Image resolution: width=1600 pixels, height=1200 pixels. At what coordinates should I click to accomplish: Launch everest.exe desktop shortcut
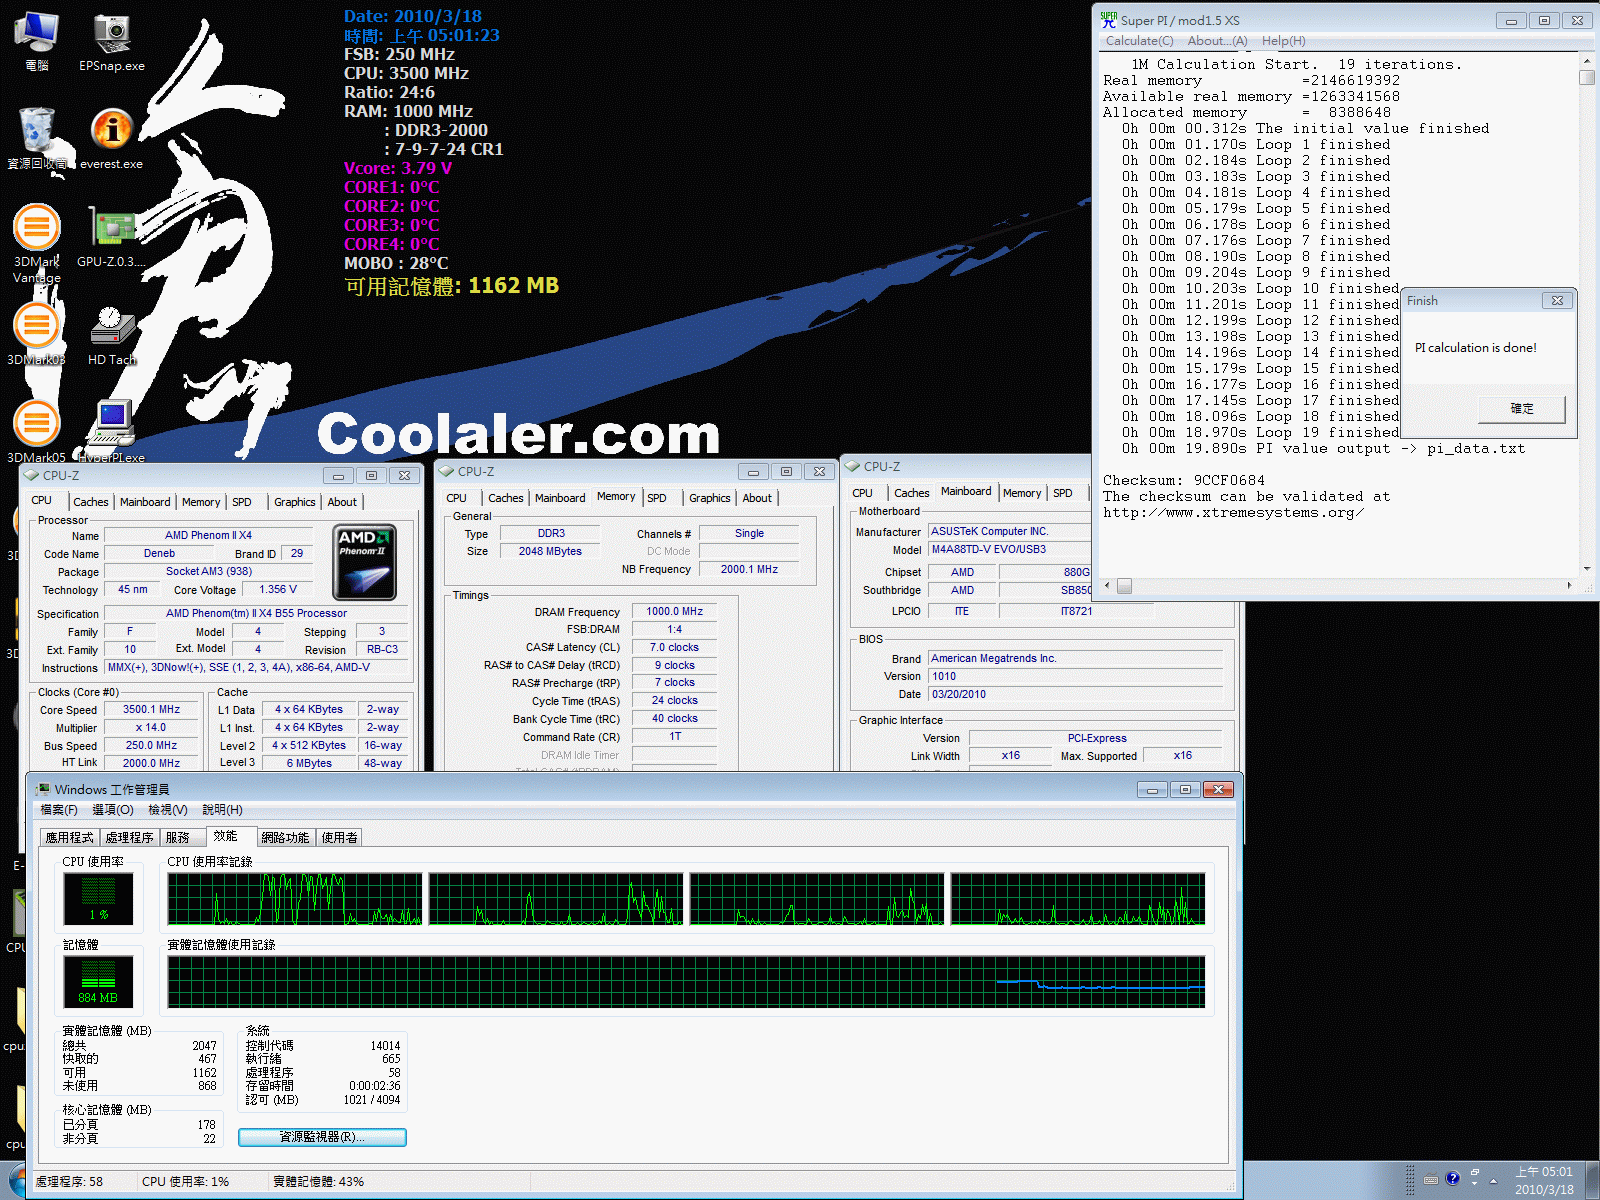click(x=112, y=138)
